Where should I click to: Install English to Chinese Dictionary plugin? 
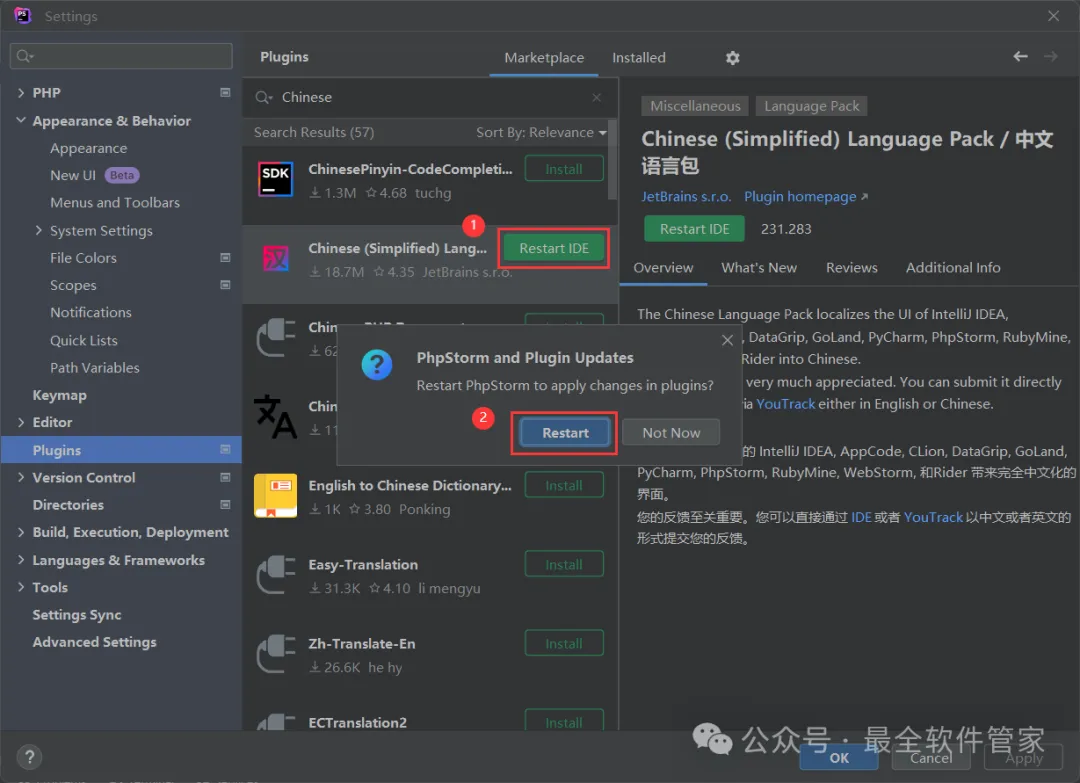click(564, 485)
